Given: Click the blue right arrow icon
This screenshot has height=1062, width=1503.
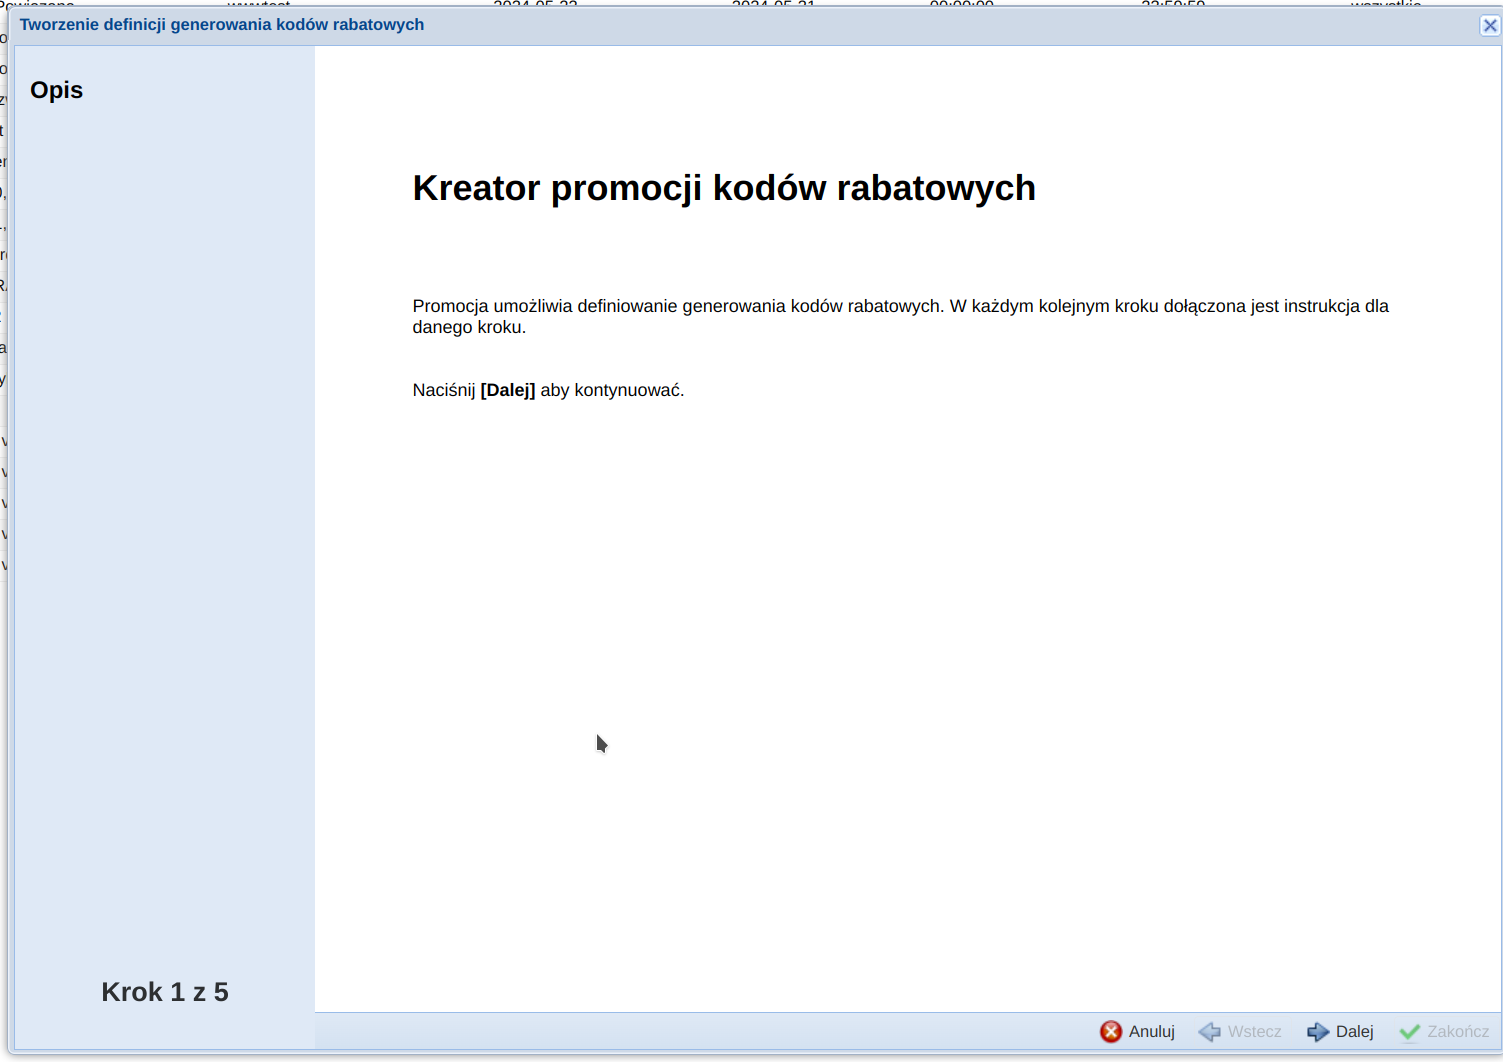Looking at the screenshot, I should pyautogui.click(x=1318, y=1031).
